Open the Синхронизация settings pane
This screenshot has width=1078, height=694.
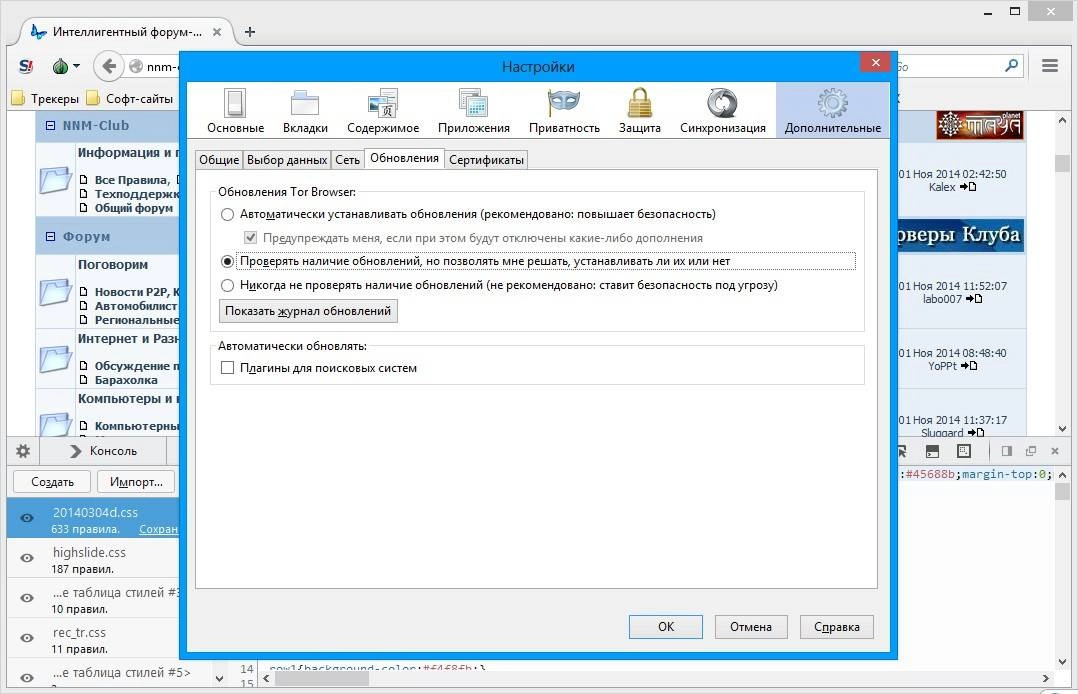tap(723, 111)
